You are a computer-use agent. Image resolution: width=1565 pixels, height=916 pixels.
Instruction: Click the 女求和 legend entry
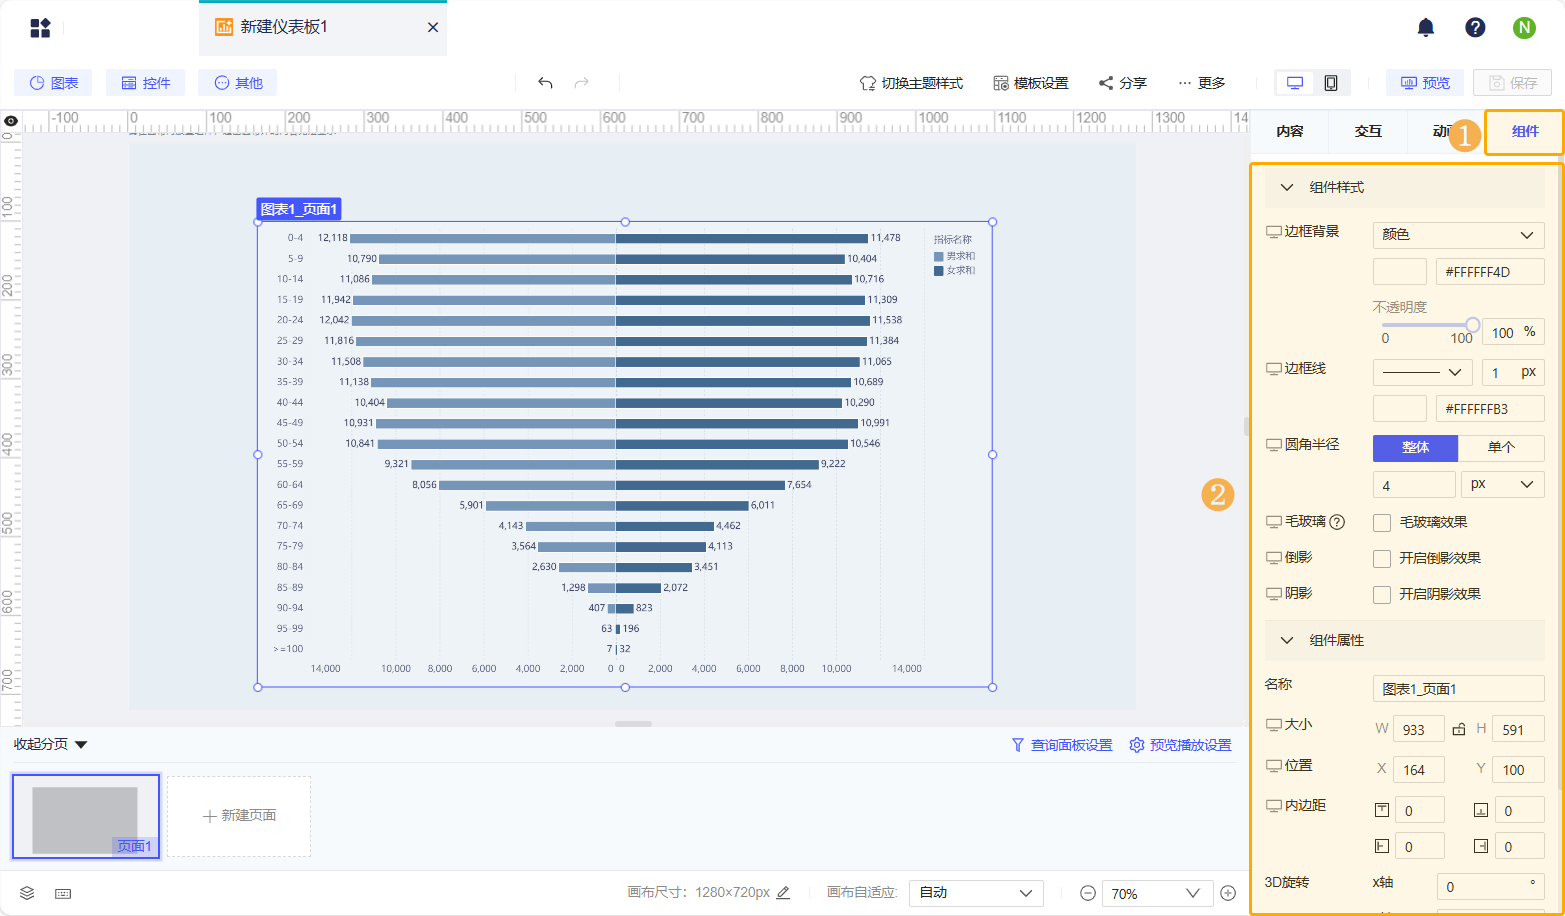954,271
